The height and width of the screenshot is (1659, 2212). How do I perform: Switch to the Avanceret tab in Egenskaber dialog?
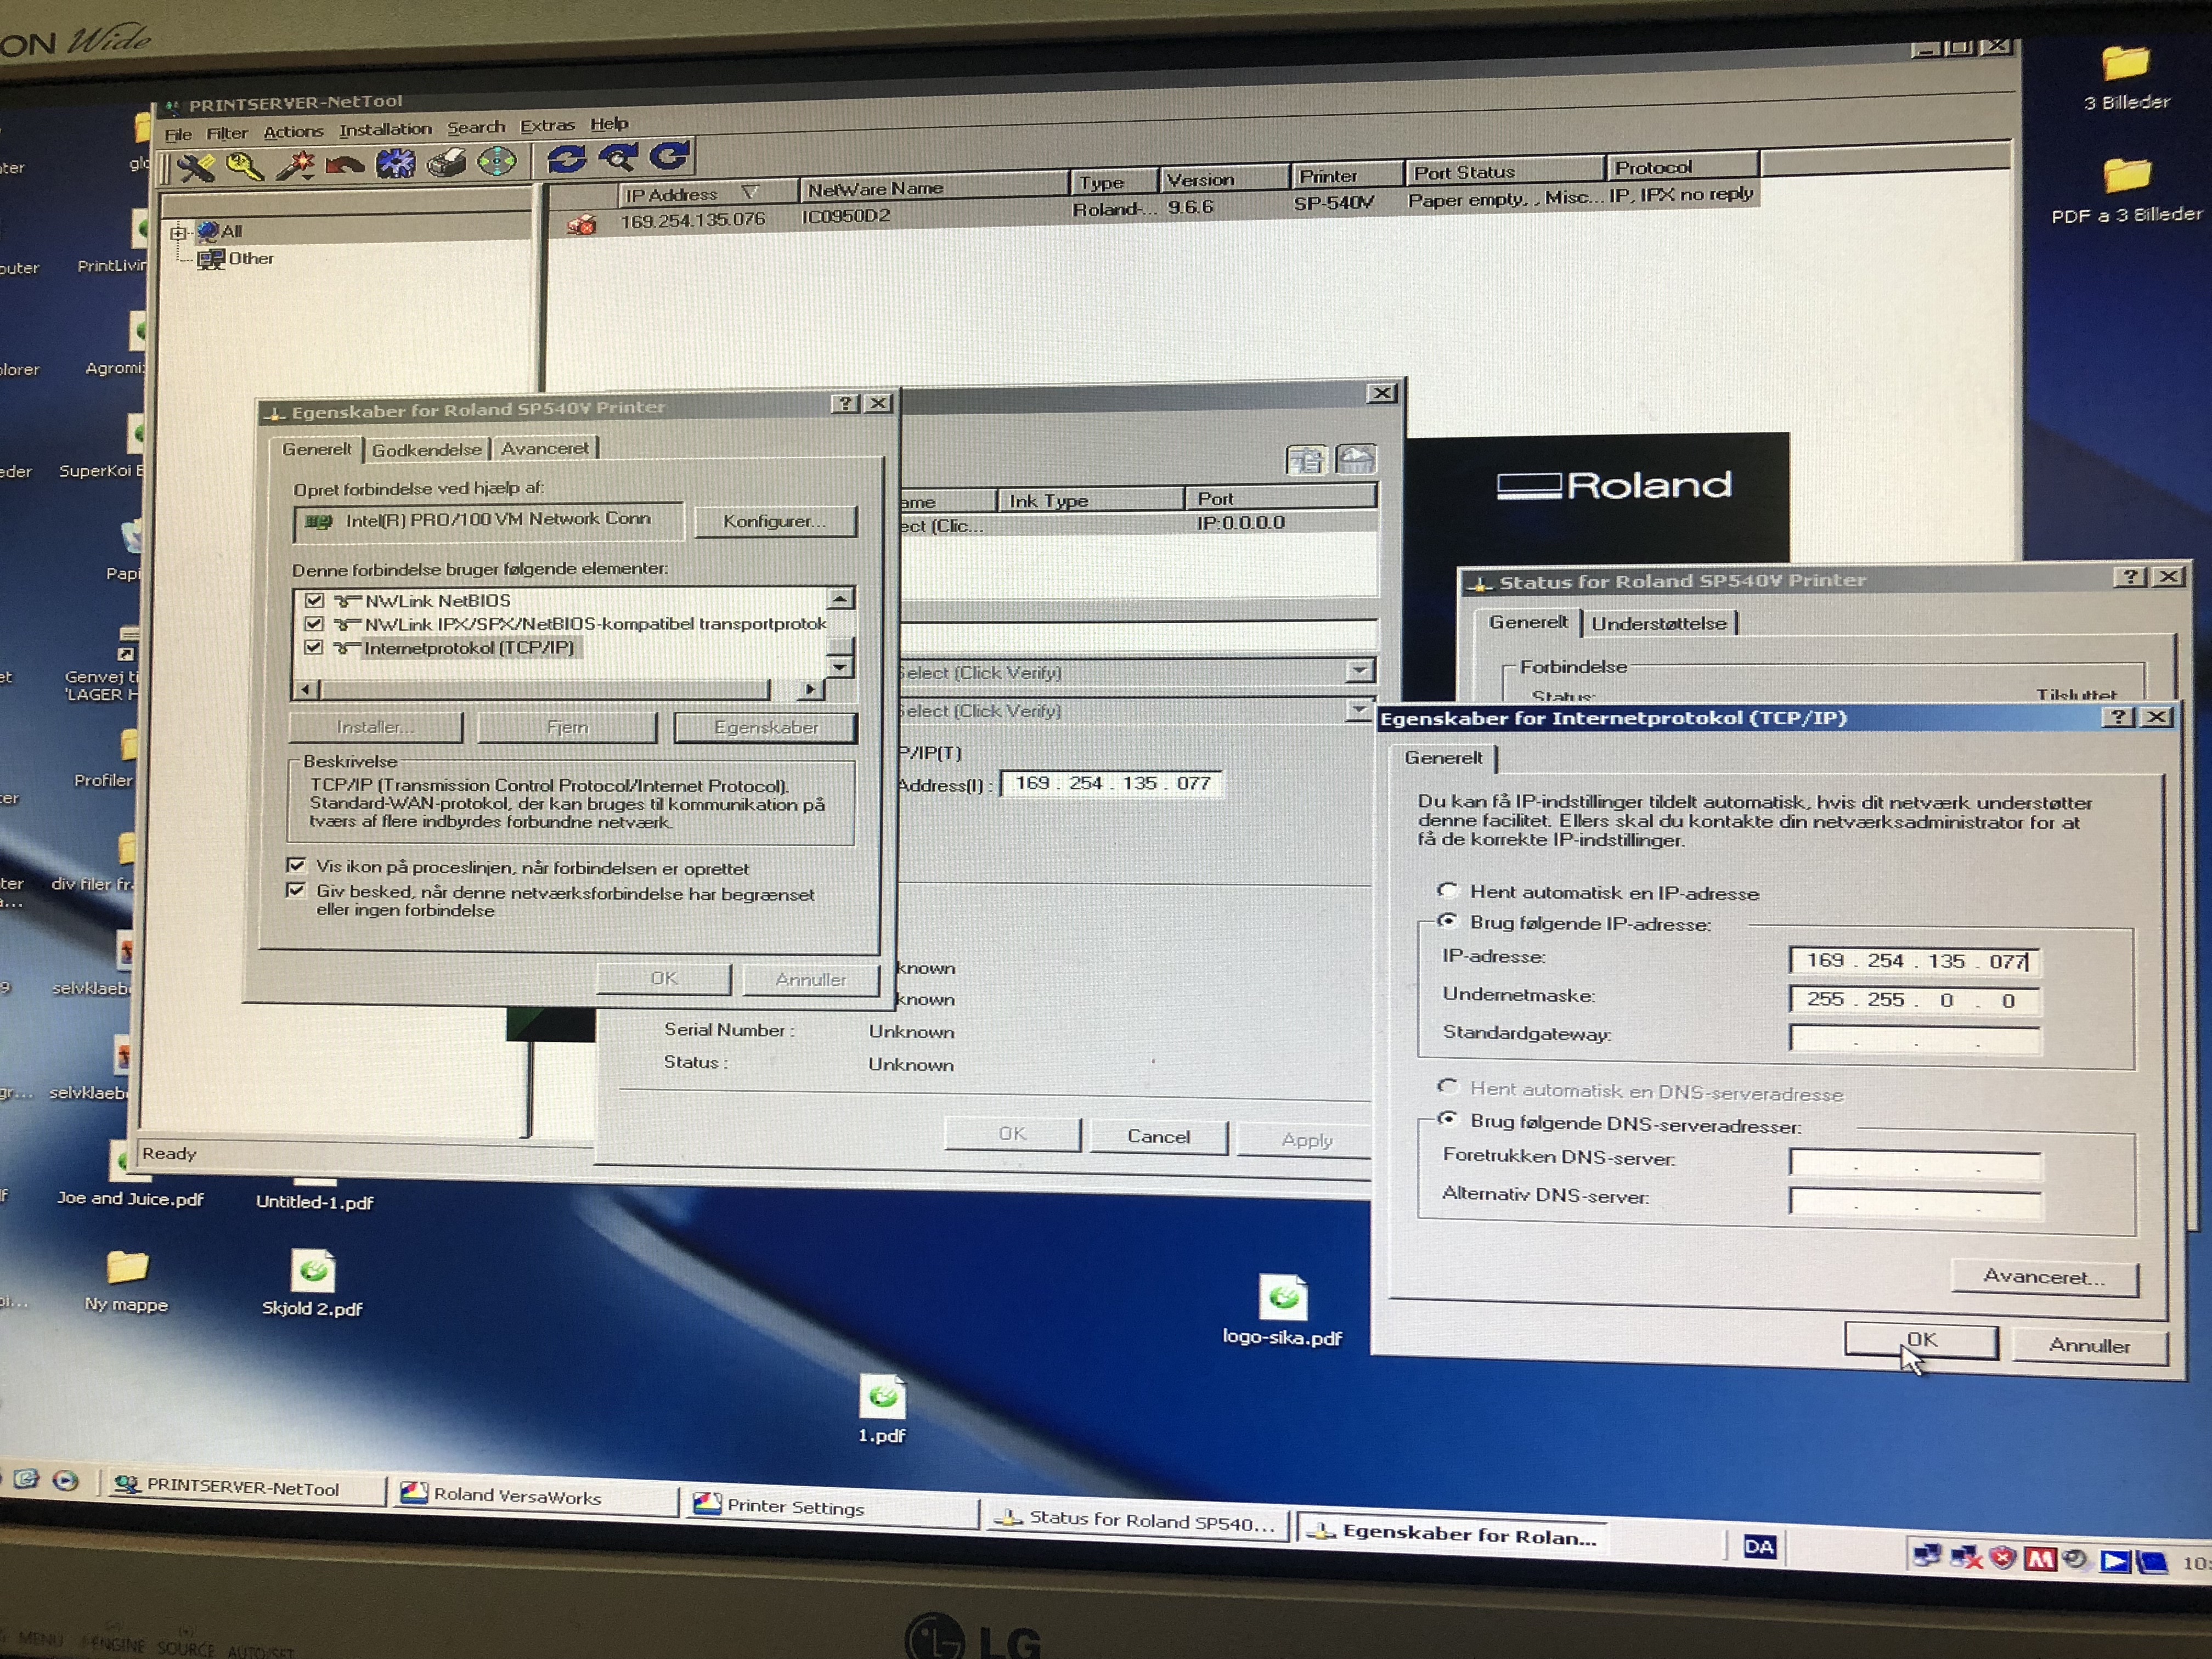545,448
